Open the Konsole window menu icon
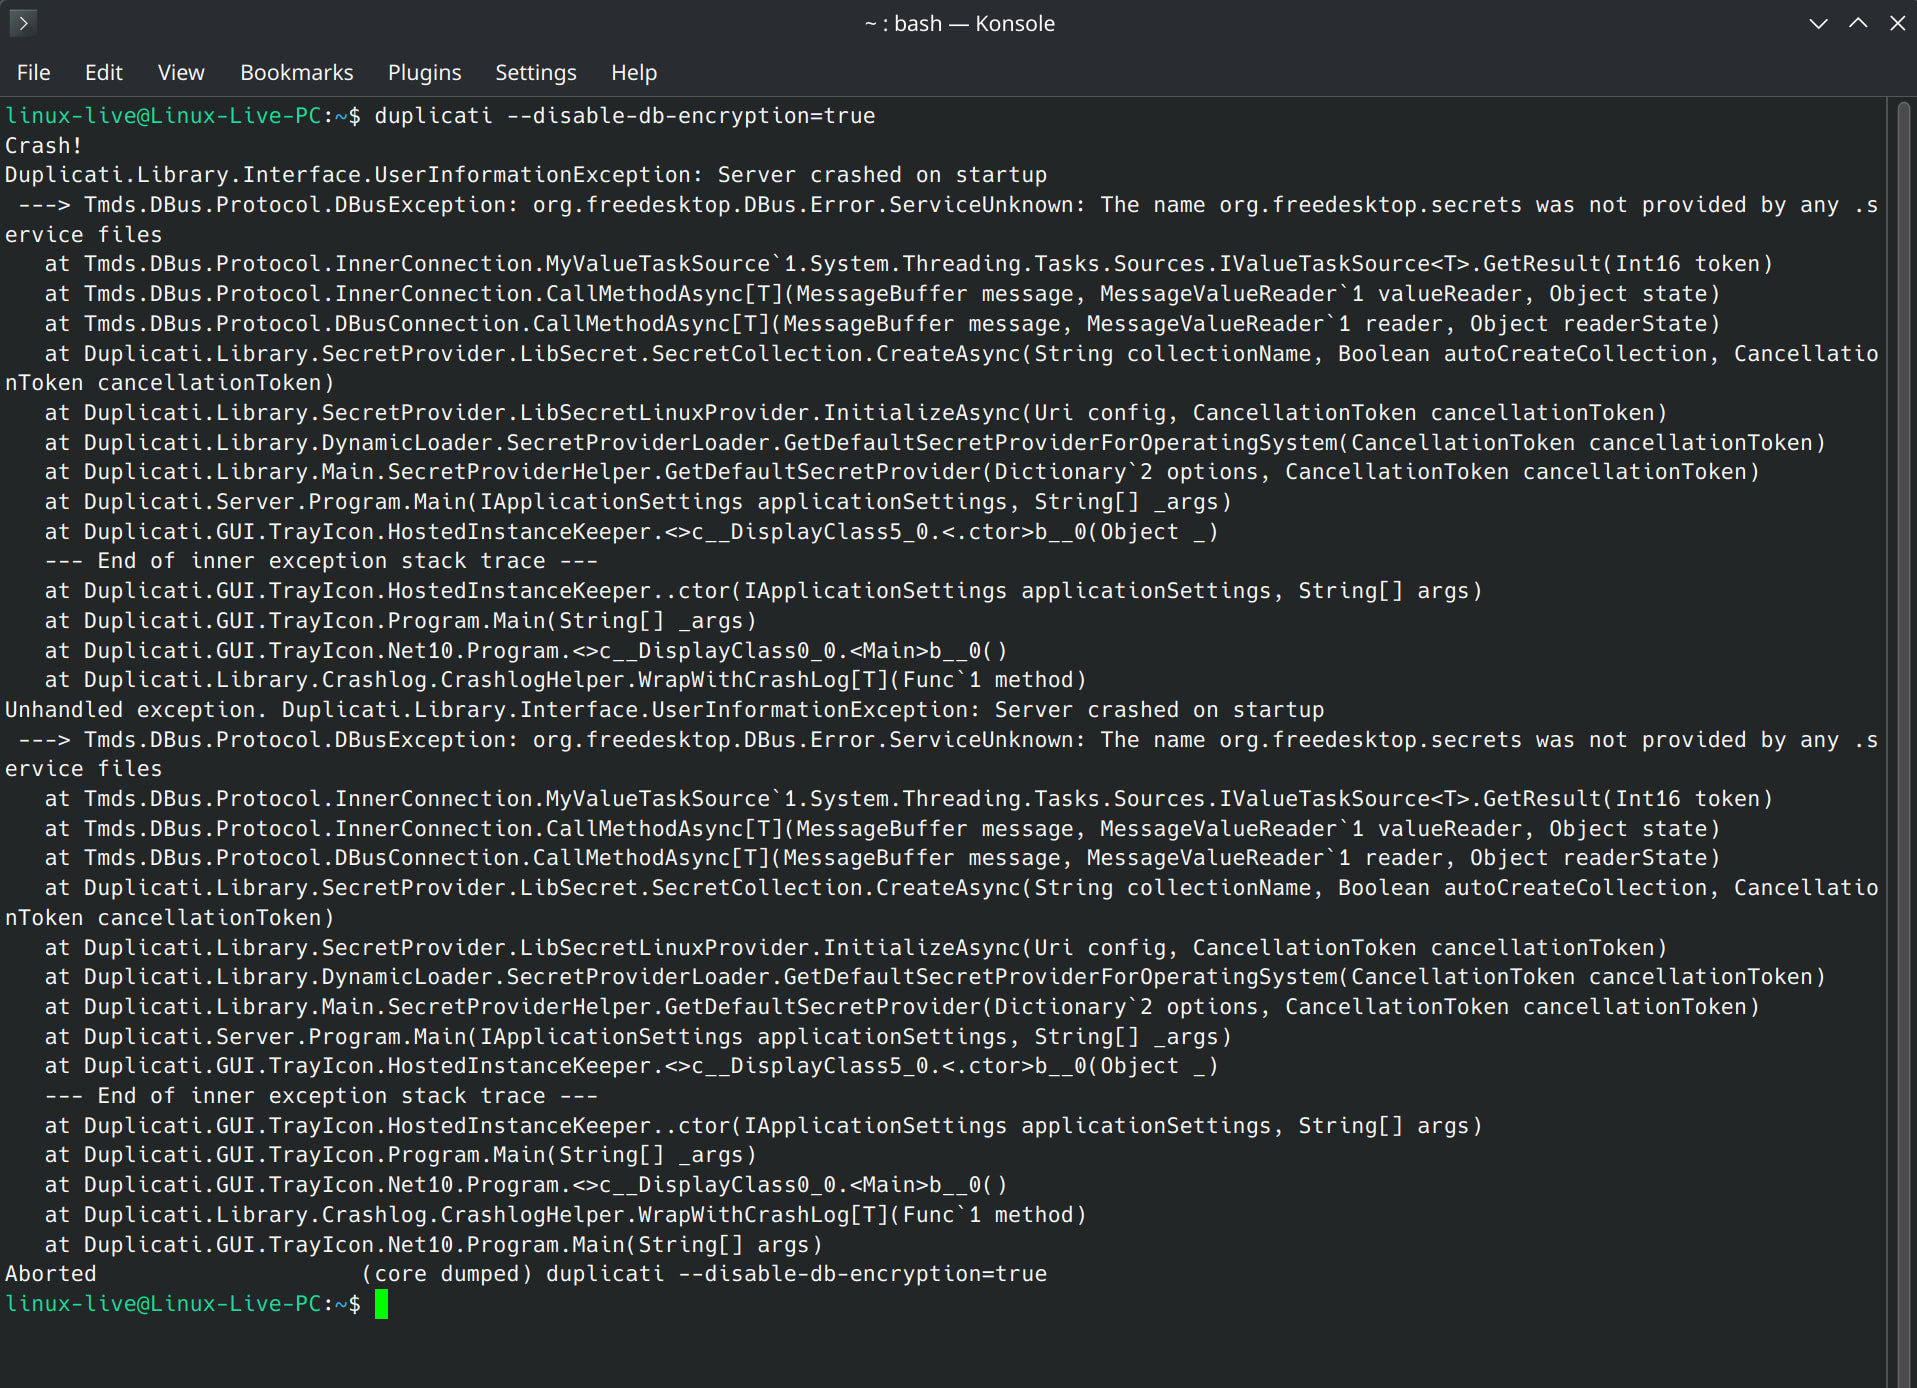The image size is (1917, 1388). 22,22
